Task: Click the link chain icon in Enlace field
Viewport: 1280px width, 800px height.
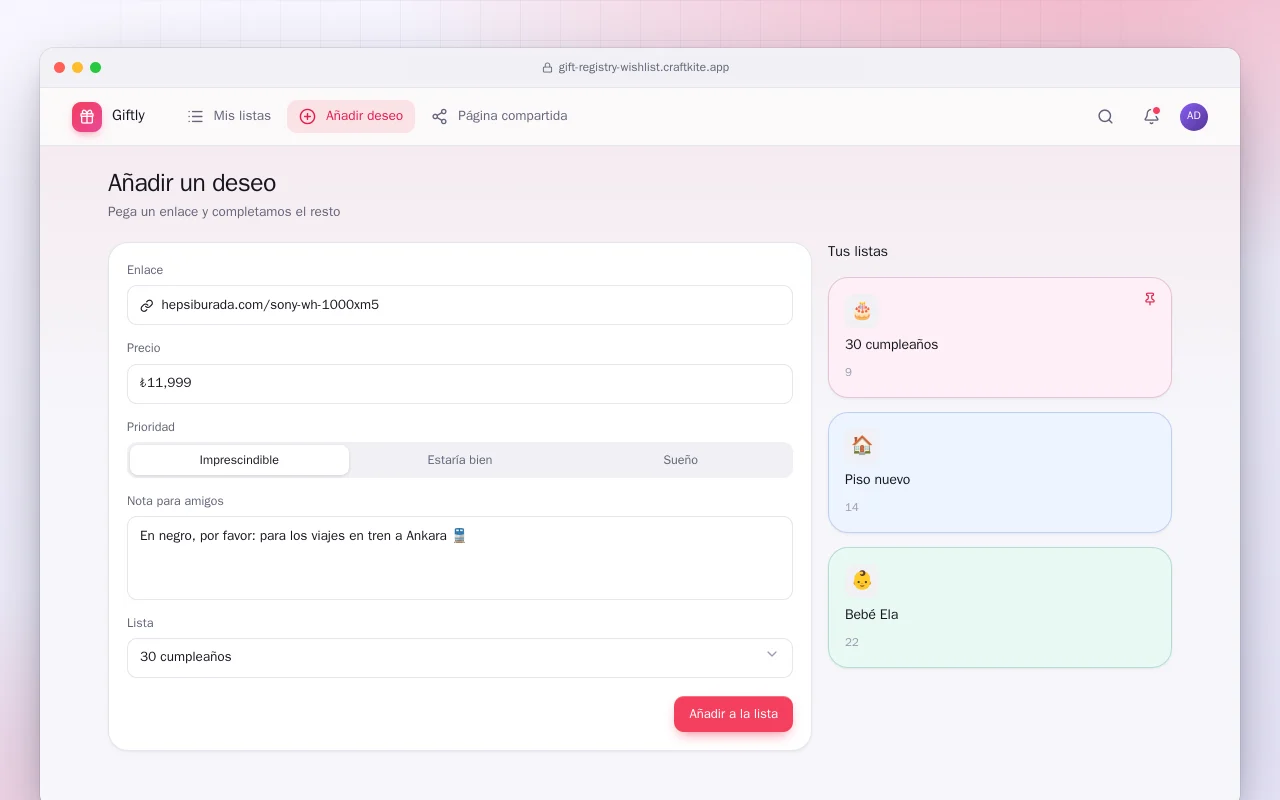Action: (x=147, y=305)
